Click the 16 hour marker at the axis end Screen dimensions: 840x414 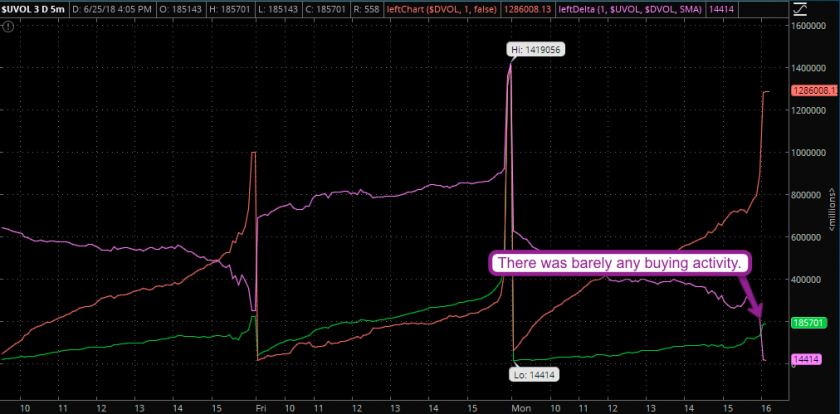click(765, 407)
